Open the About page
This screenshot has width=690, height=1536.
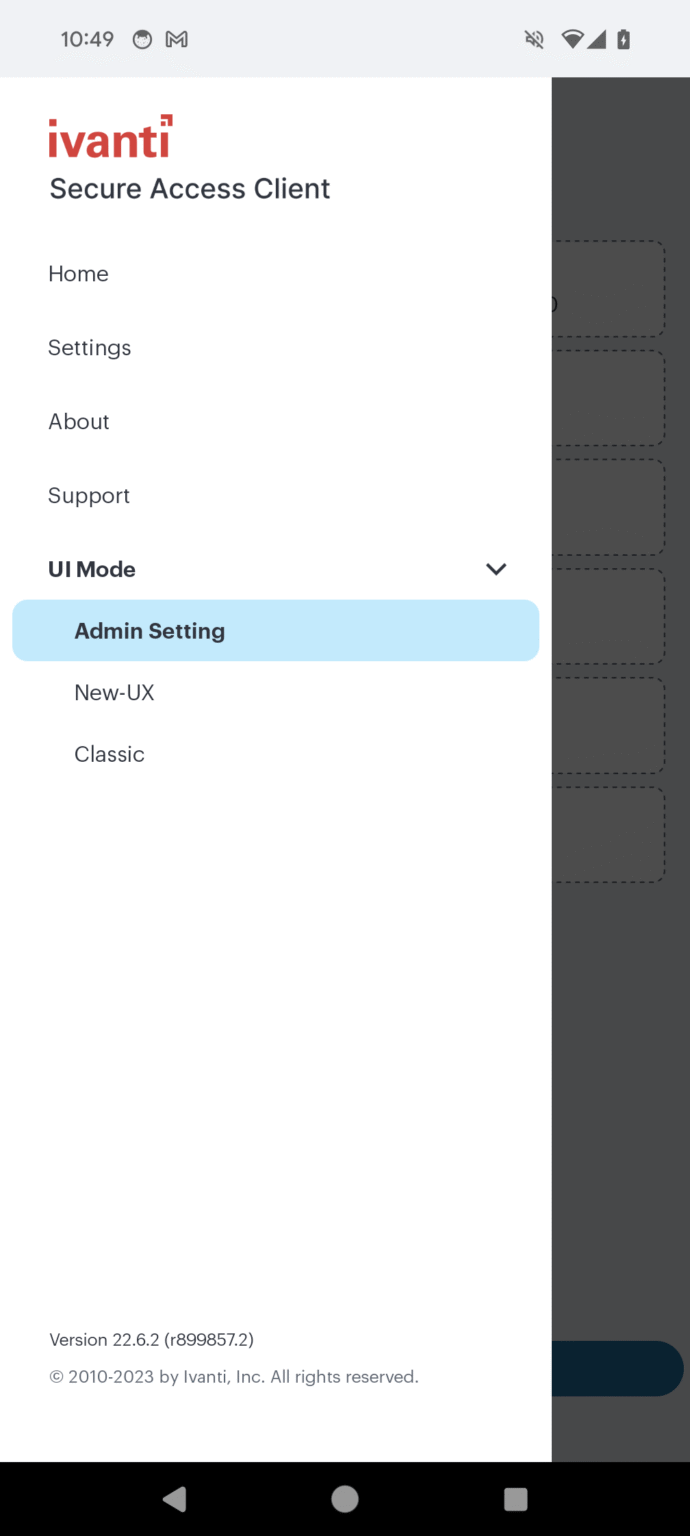tap(78, 421)
